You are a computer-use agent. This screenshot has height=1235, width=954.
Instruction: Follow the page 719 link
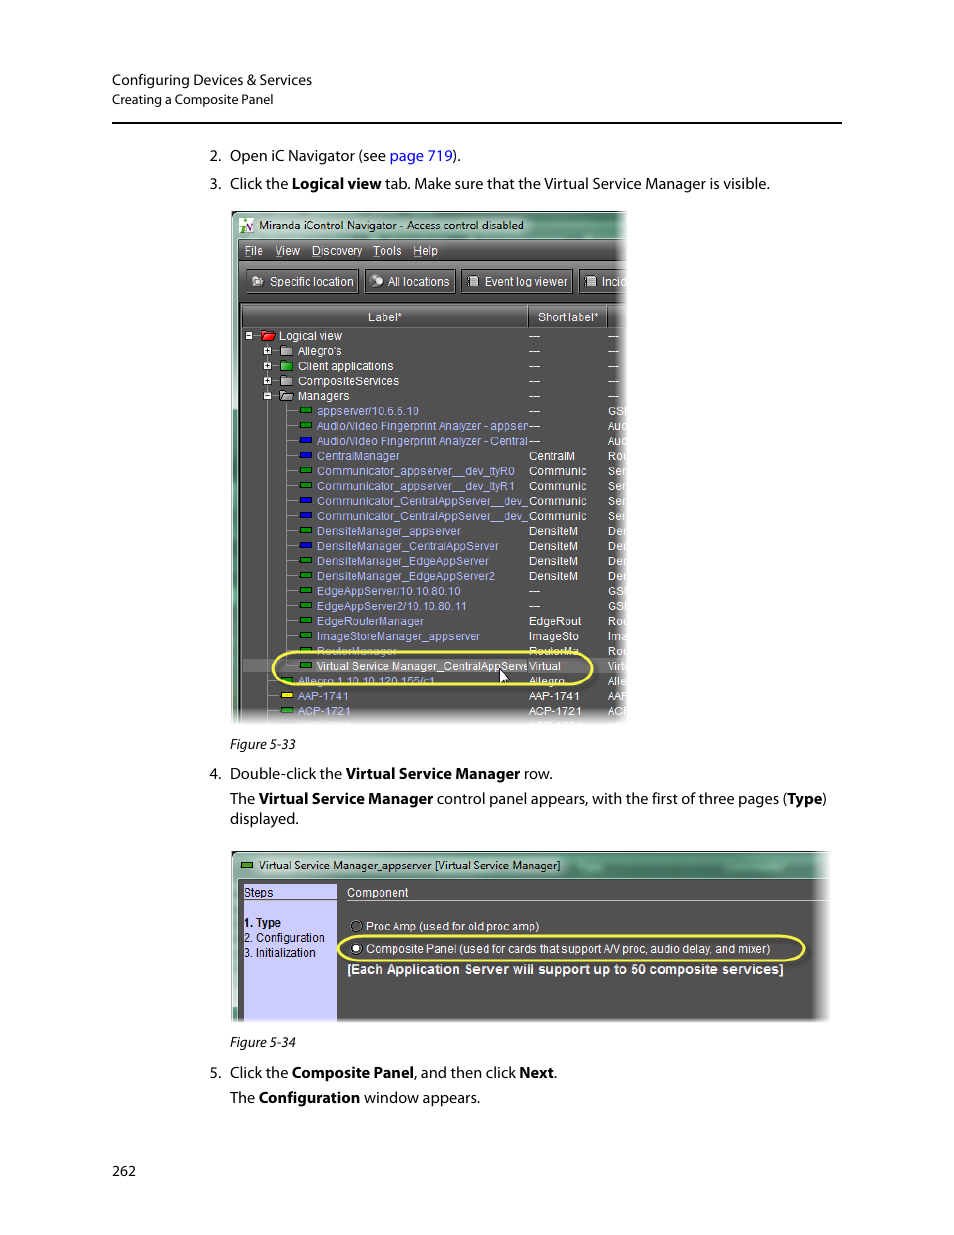[421, 156]
